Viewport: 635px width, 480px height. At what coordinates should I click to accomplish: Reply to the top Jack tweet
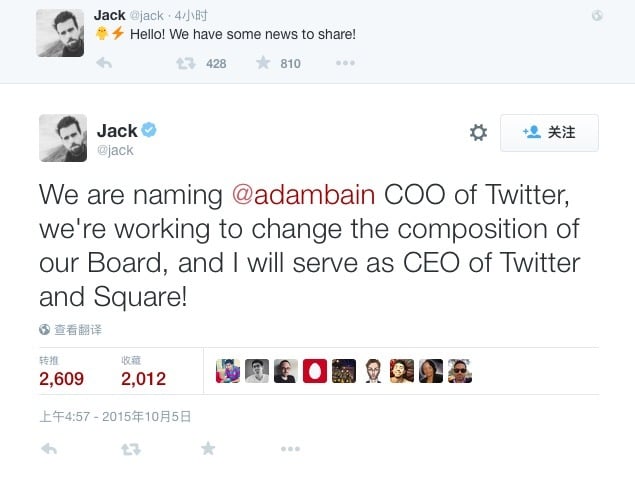[103, 63]
